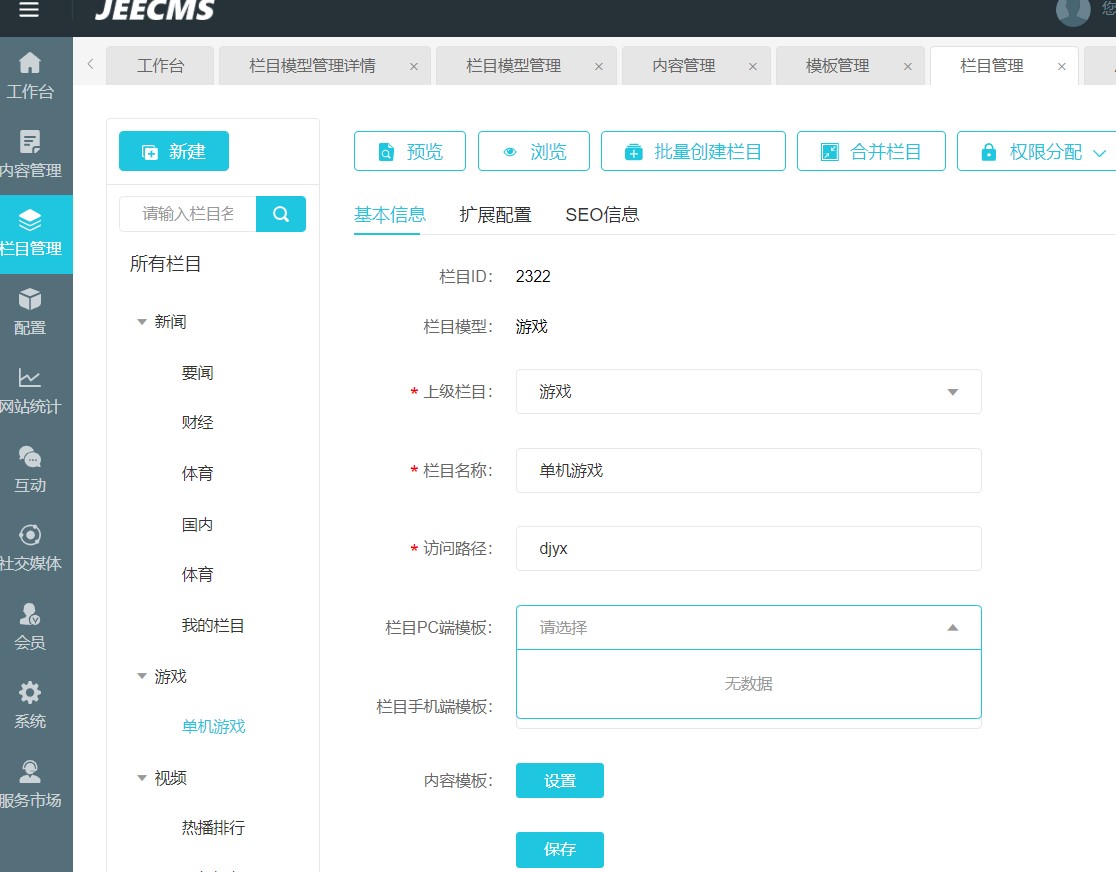The image size is (1116, 872).
Task: Click the hamburger menu icon
Action: coord(29,10)
